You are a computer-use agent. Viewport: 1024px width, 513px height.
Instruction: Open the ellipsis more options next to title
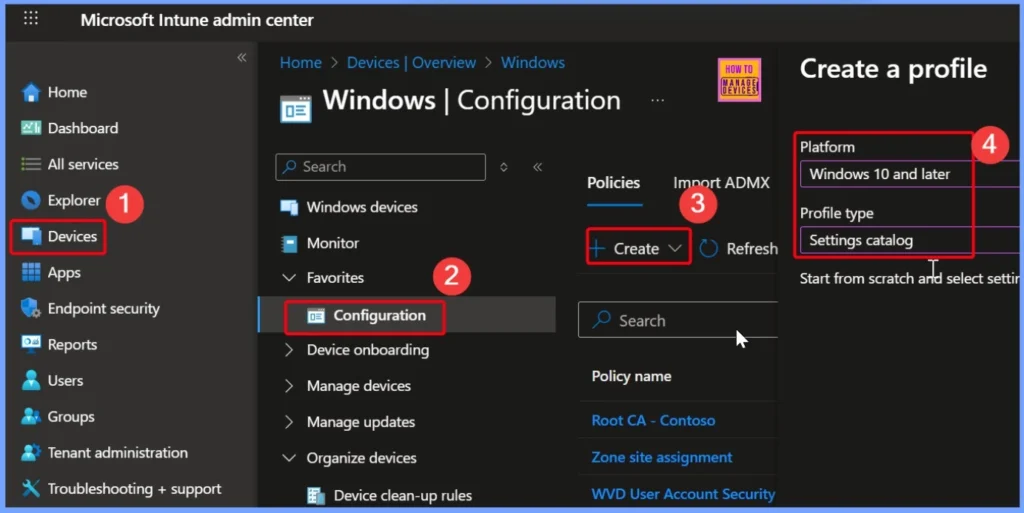tap(658, 101)
